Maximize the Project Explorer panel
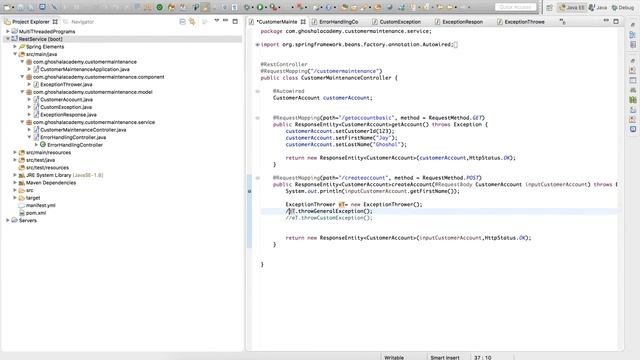 tap(235, 21)
